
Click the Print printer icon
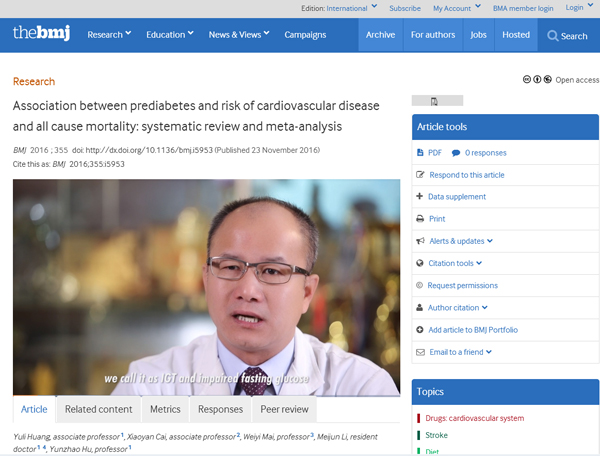[x=420, y=219]
